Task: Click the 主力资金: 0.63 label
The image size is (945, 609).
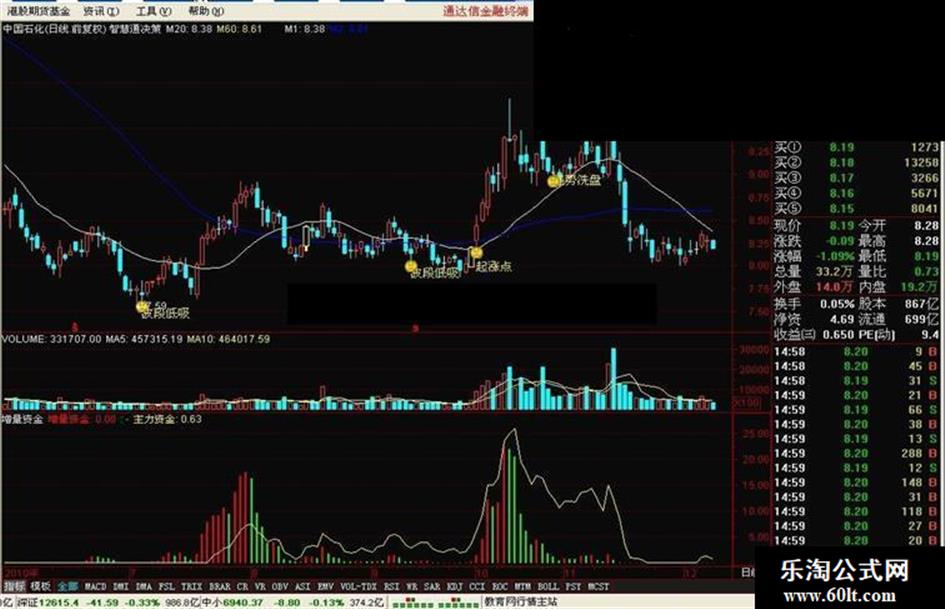Action: 168,419
